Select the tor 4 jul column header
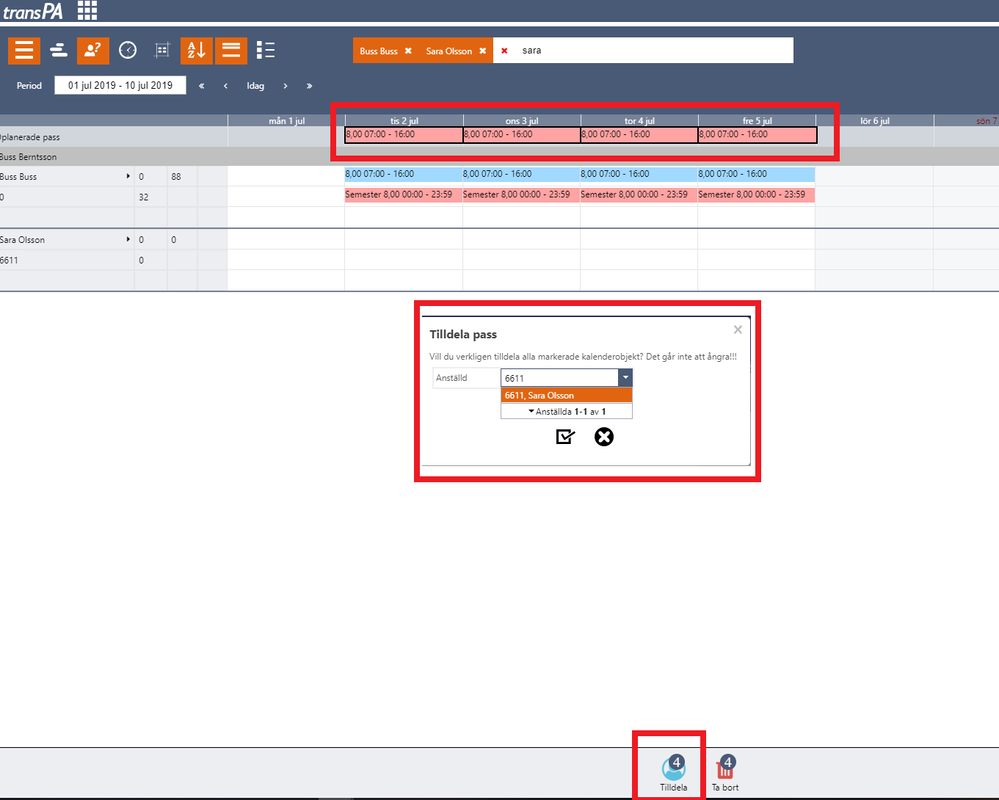 point(639,120)
